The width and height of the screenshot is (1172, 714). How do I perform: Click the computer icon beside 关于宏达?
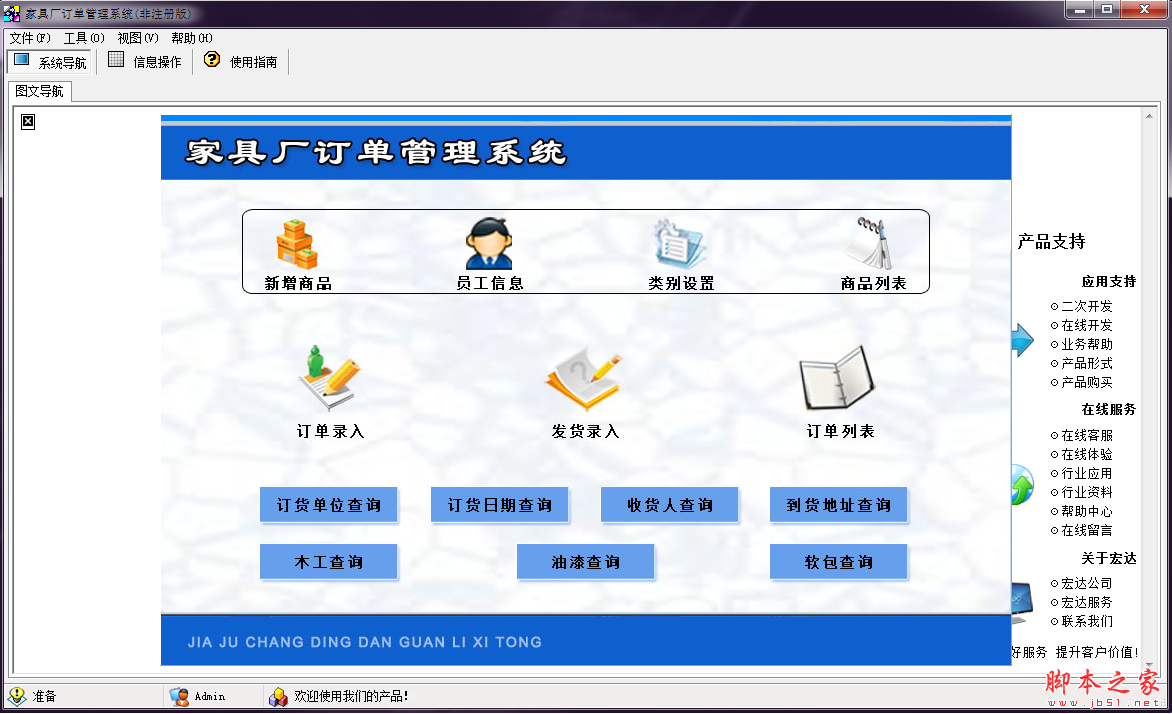point(1022,603)
